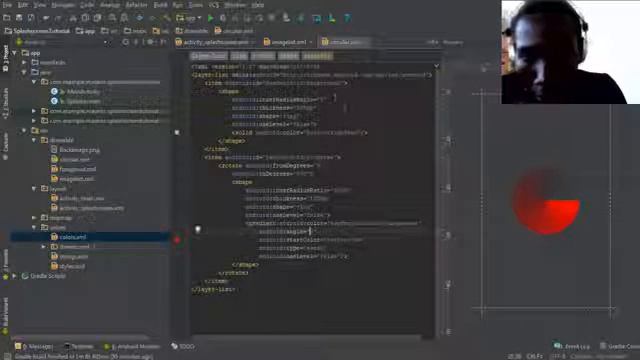This screenshot has height=360, width=640.
Task: Click SplashscreenTutorial breadcrumb
Action: tap(37, 31)
